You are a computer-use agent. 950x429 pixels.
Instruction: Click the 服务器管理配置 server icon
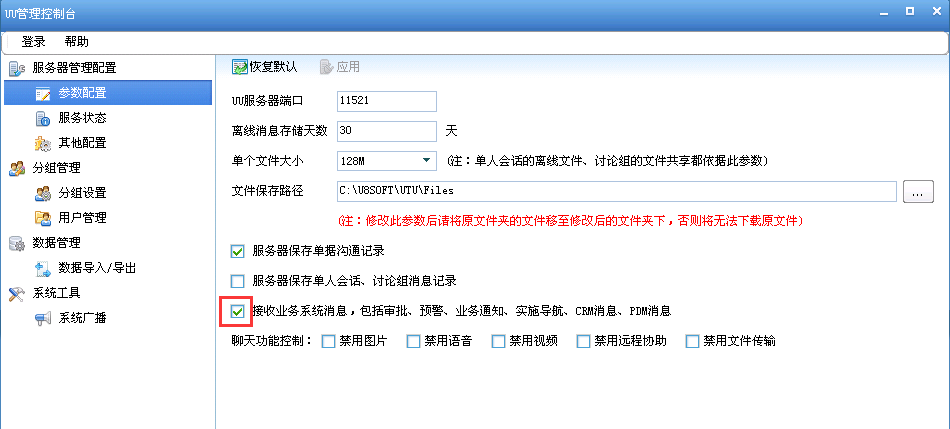pyautogui.click(x=16, y=68)
